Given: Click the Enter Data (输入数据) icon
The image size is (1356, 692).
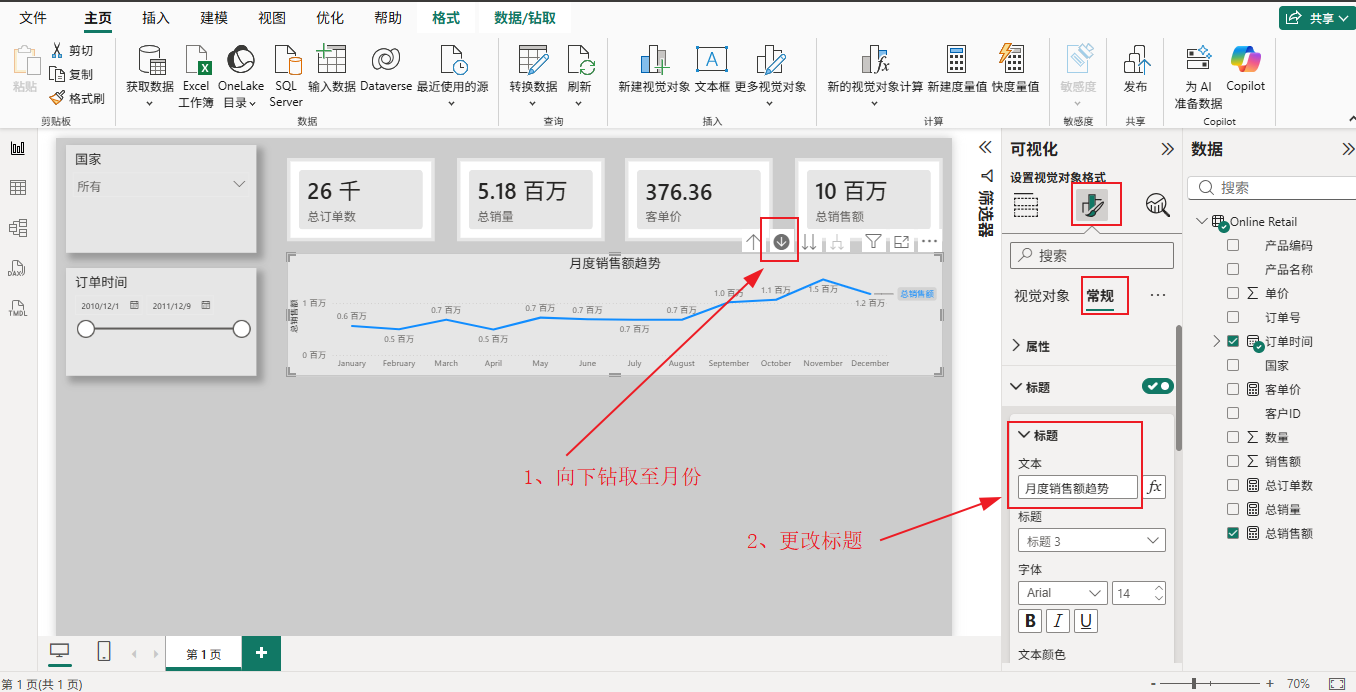Looking at the screenshot, I should (331, 60).
